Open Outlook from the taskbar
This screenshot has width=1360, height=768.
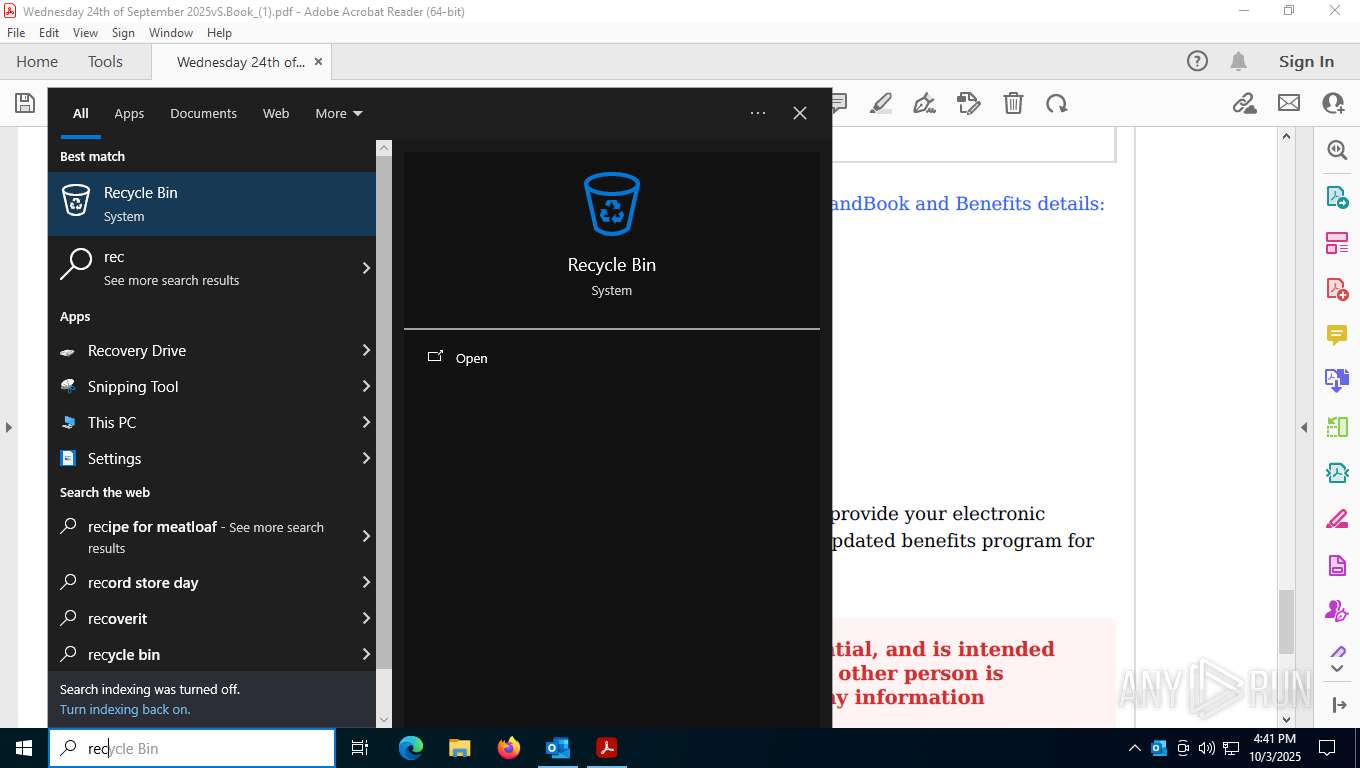tap(558, 747)
